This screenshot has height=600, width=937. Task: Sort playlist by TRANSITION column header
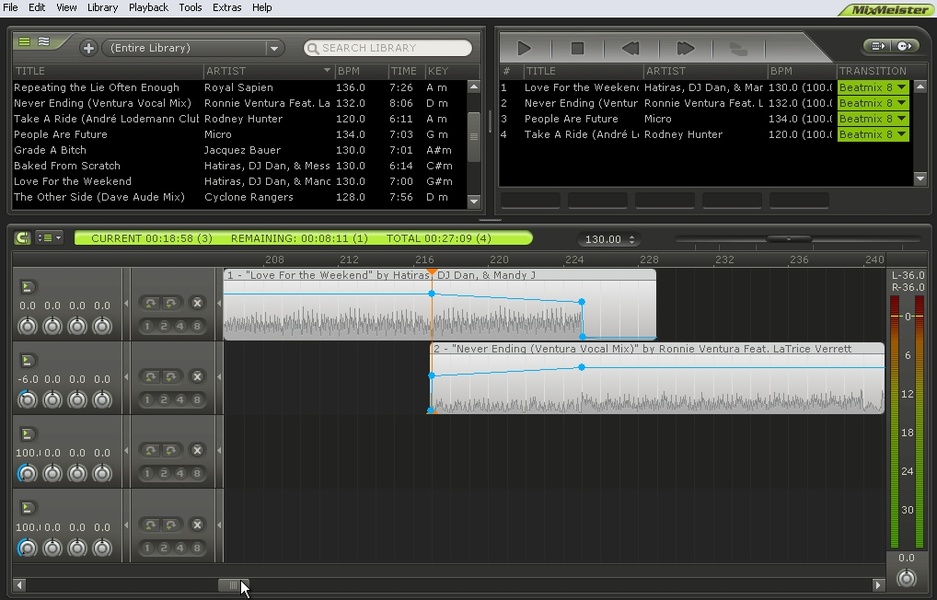(x=873, y=71)
